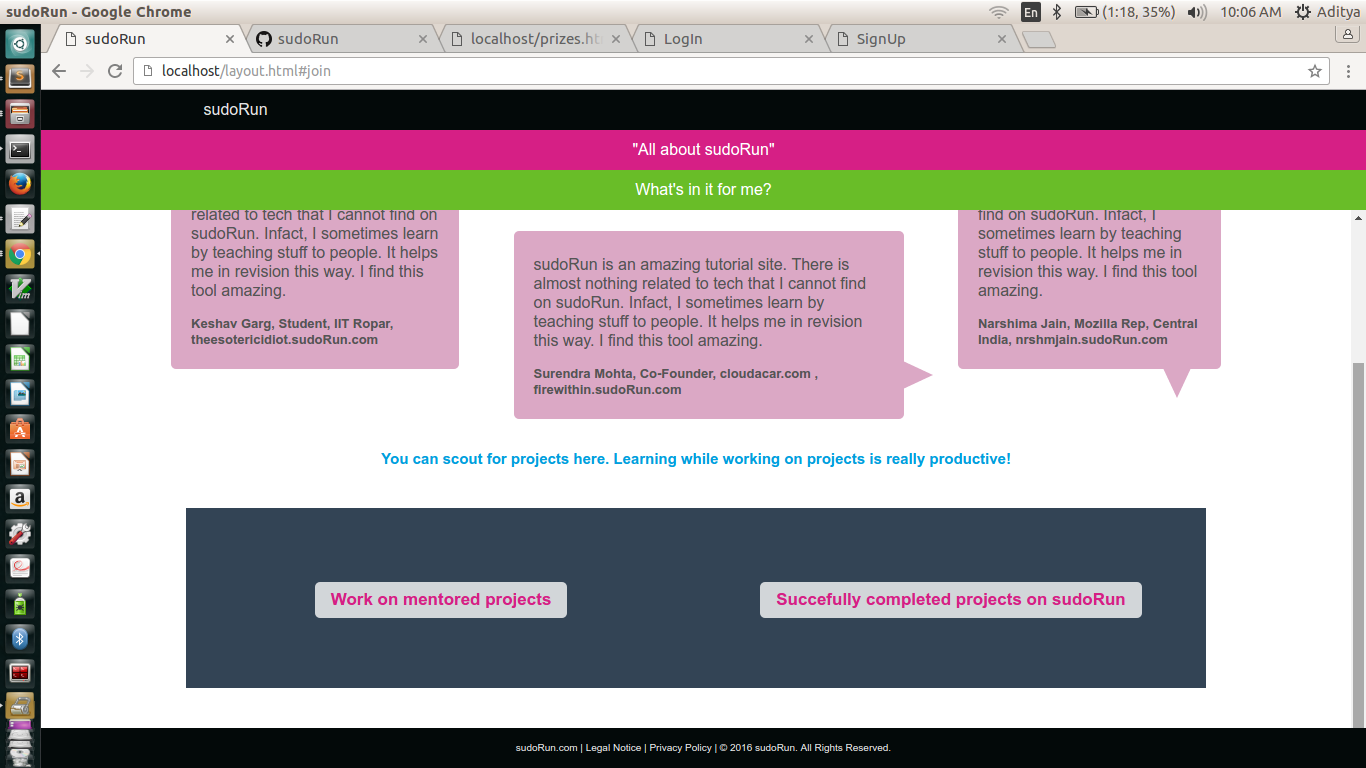Close the LogIn tab
Viewport: 1366px width, 768px height.
[x=809, y=39]
